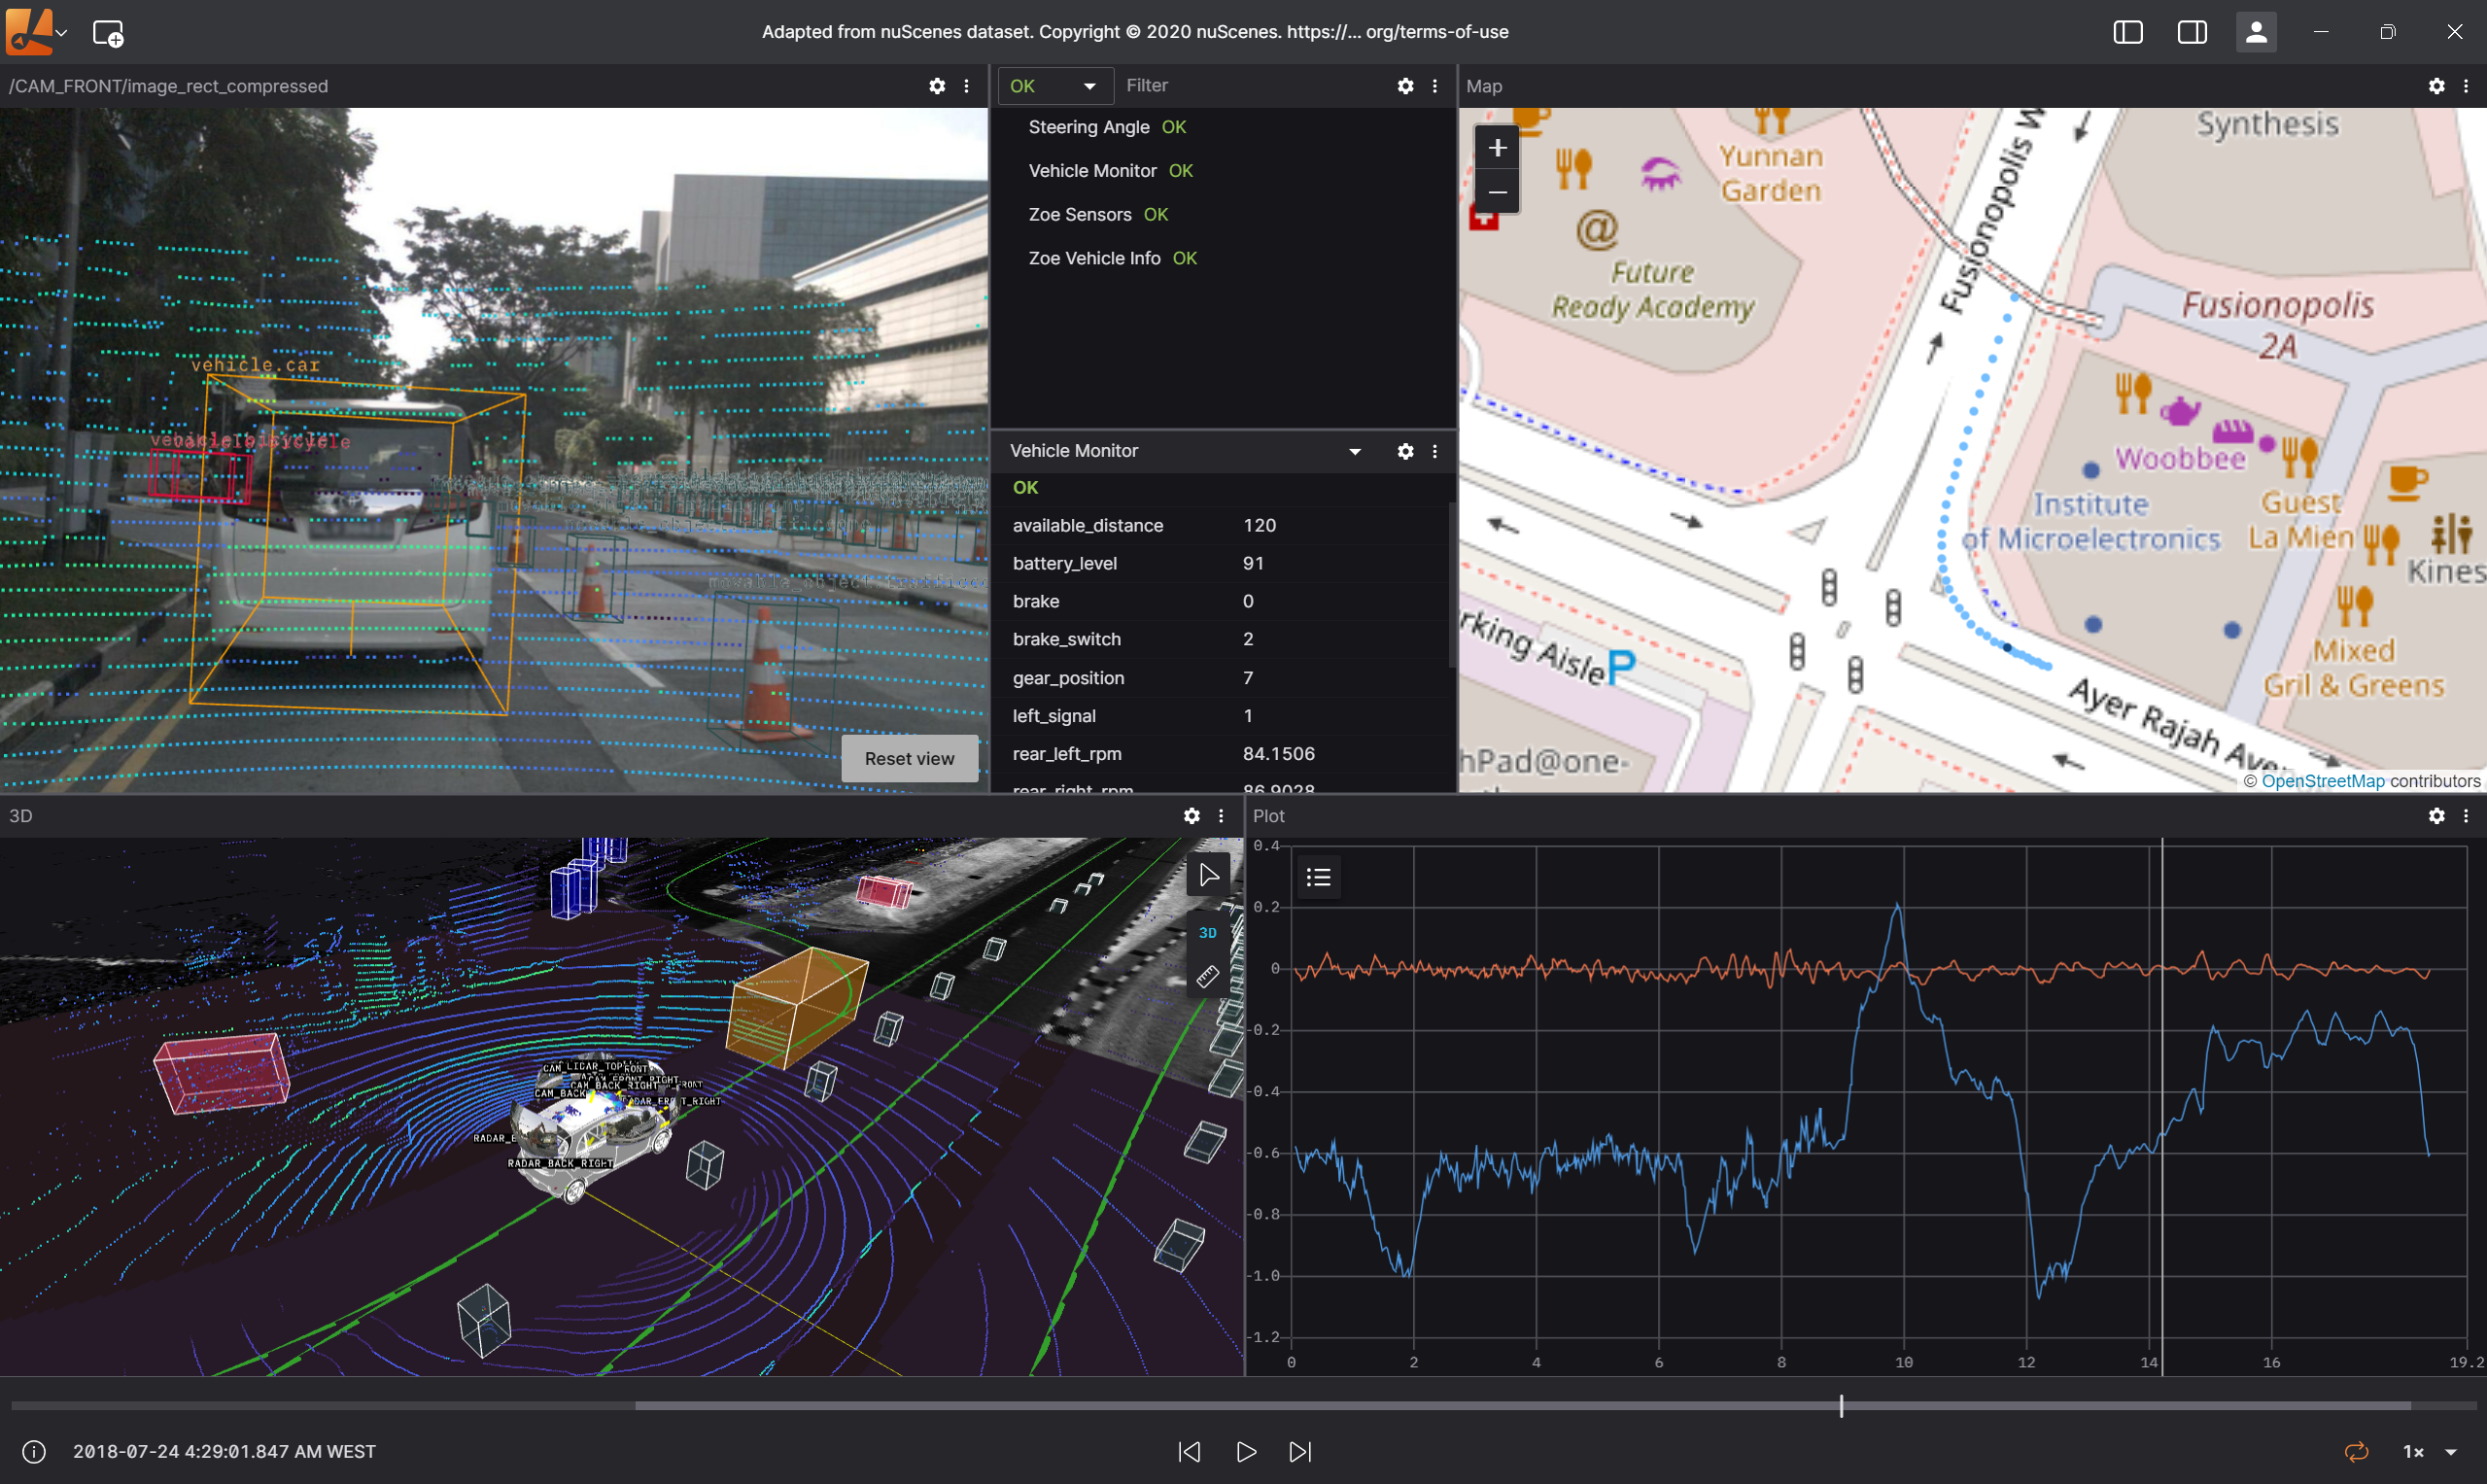Expand the Vehicle Monitor selector dropdown
This screenshot has width=2487, height=1484.
pyautogui.click(x=1354, y=451)
